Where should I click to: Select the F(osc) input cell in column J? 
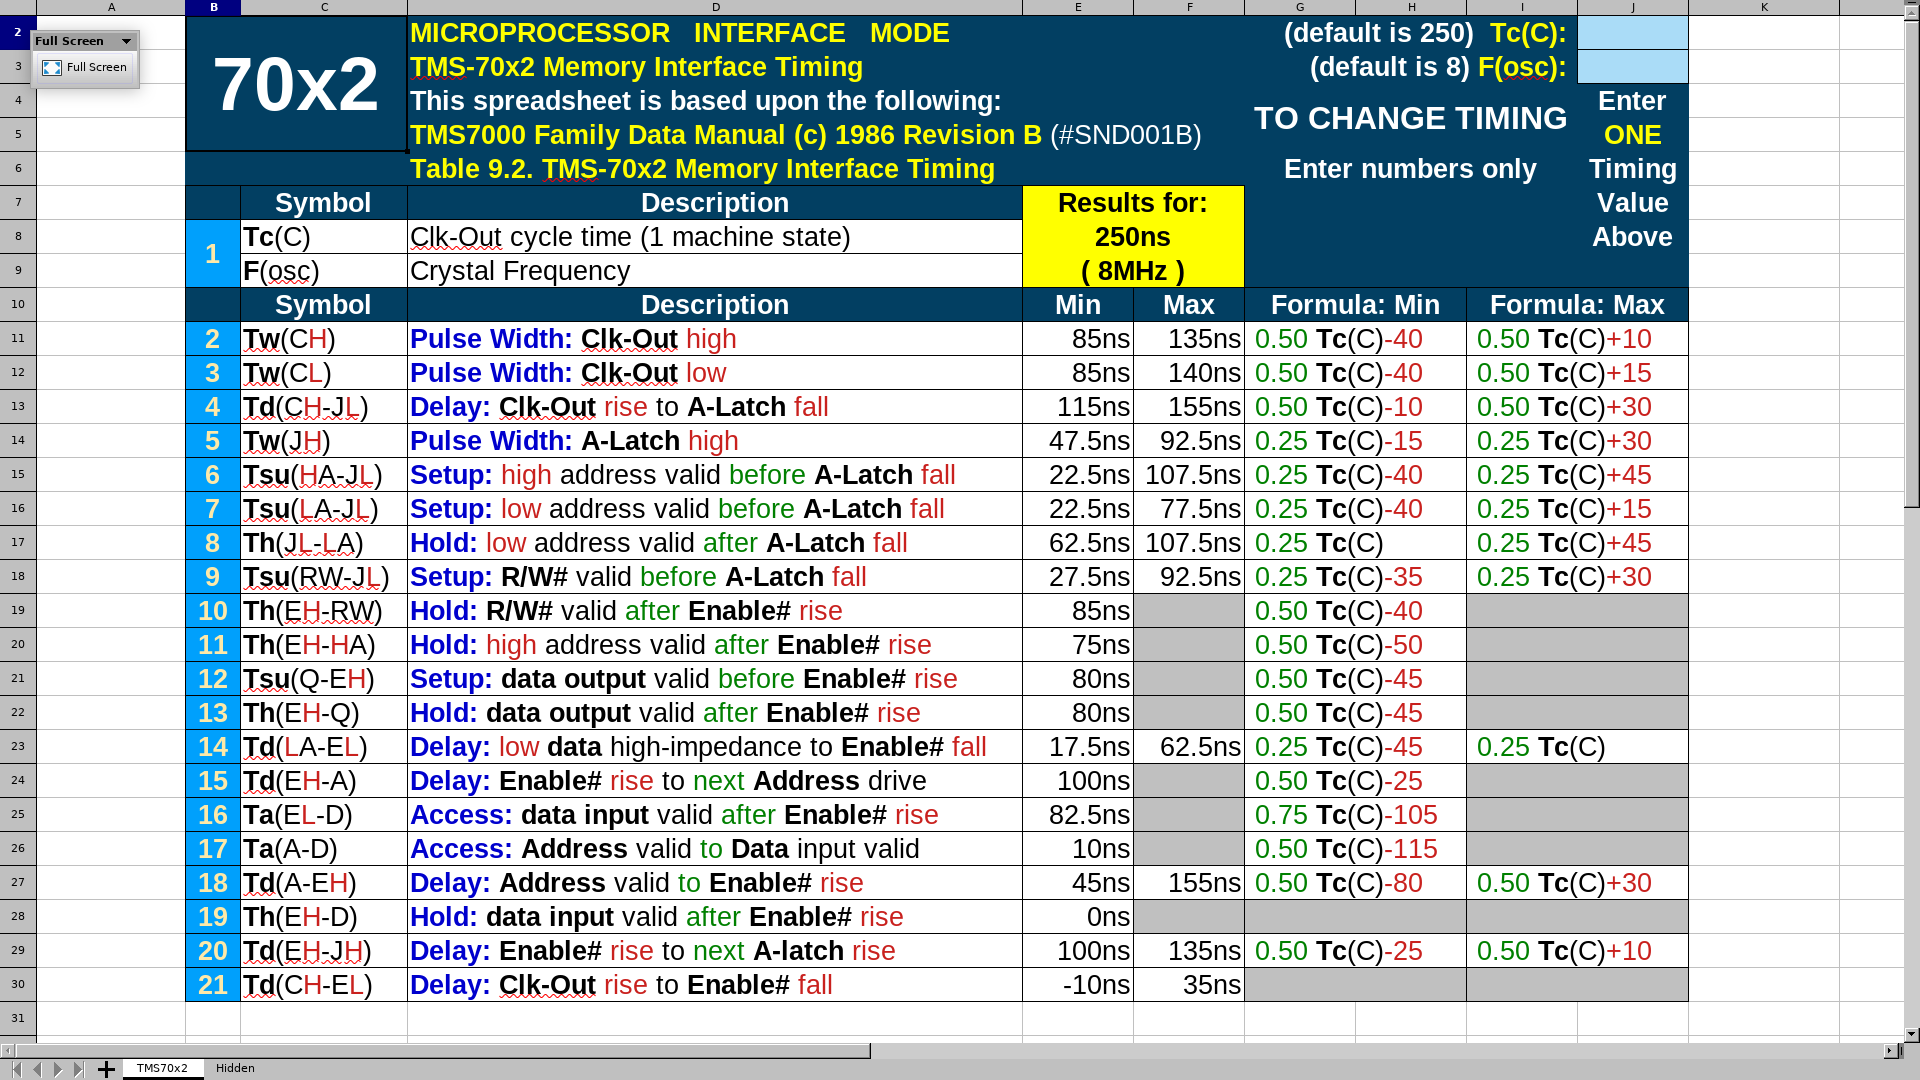(1632, 67)
